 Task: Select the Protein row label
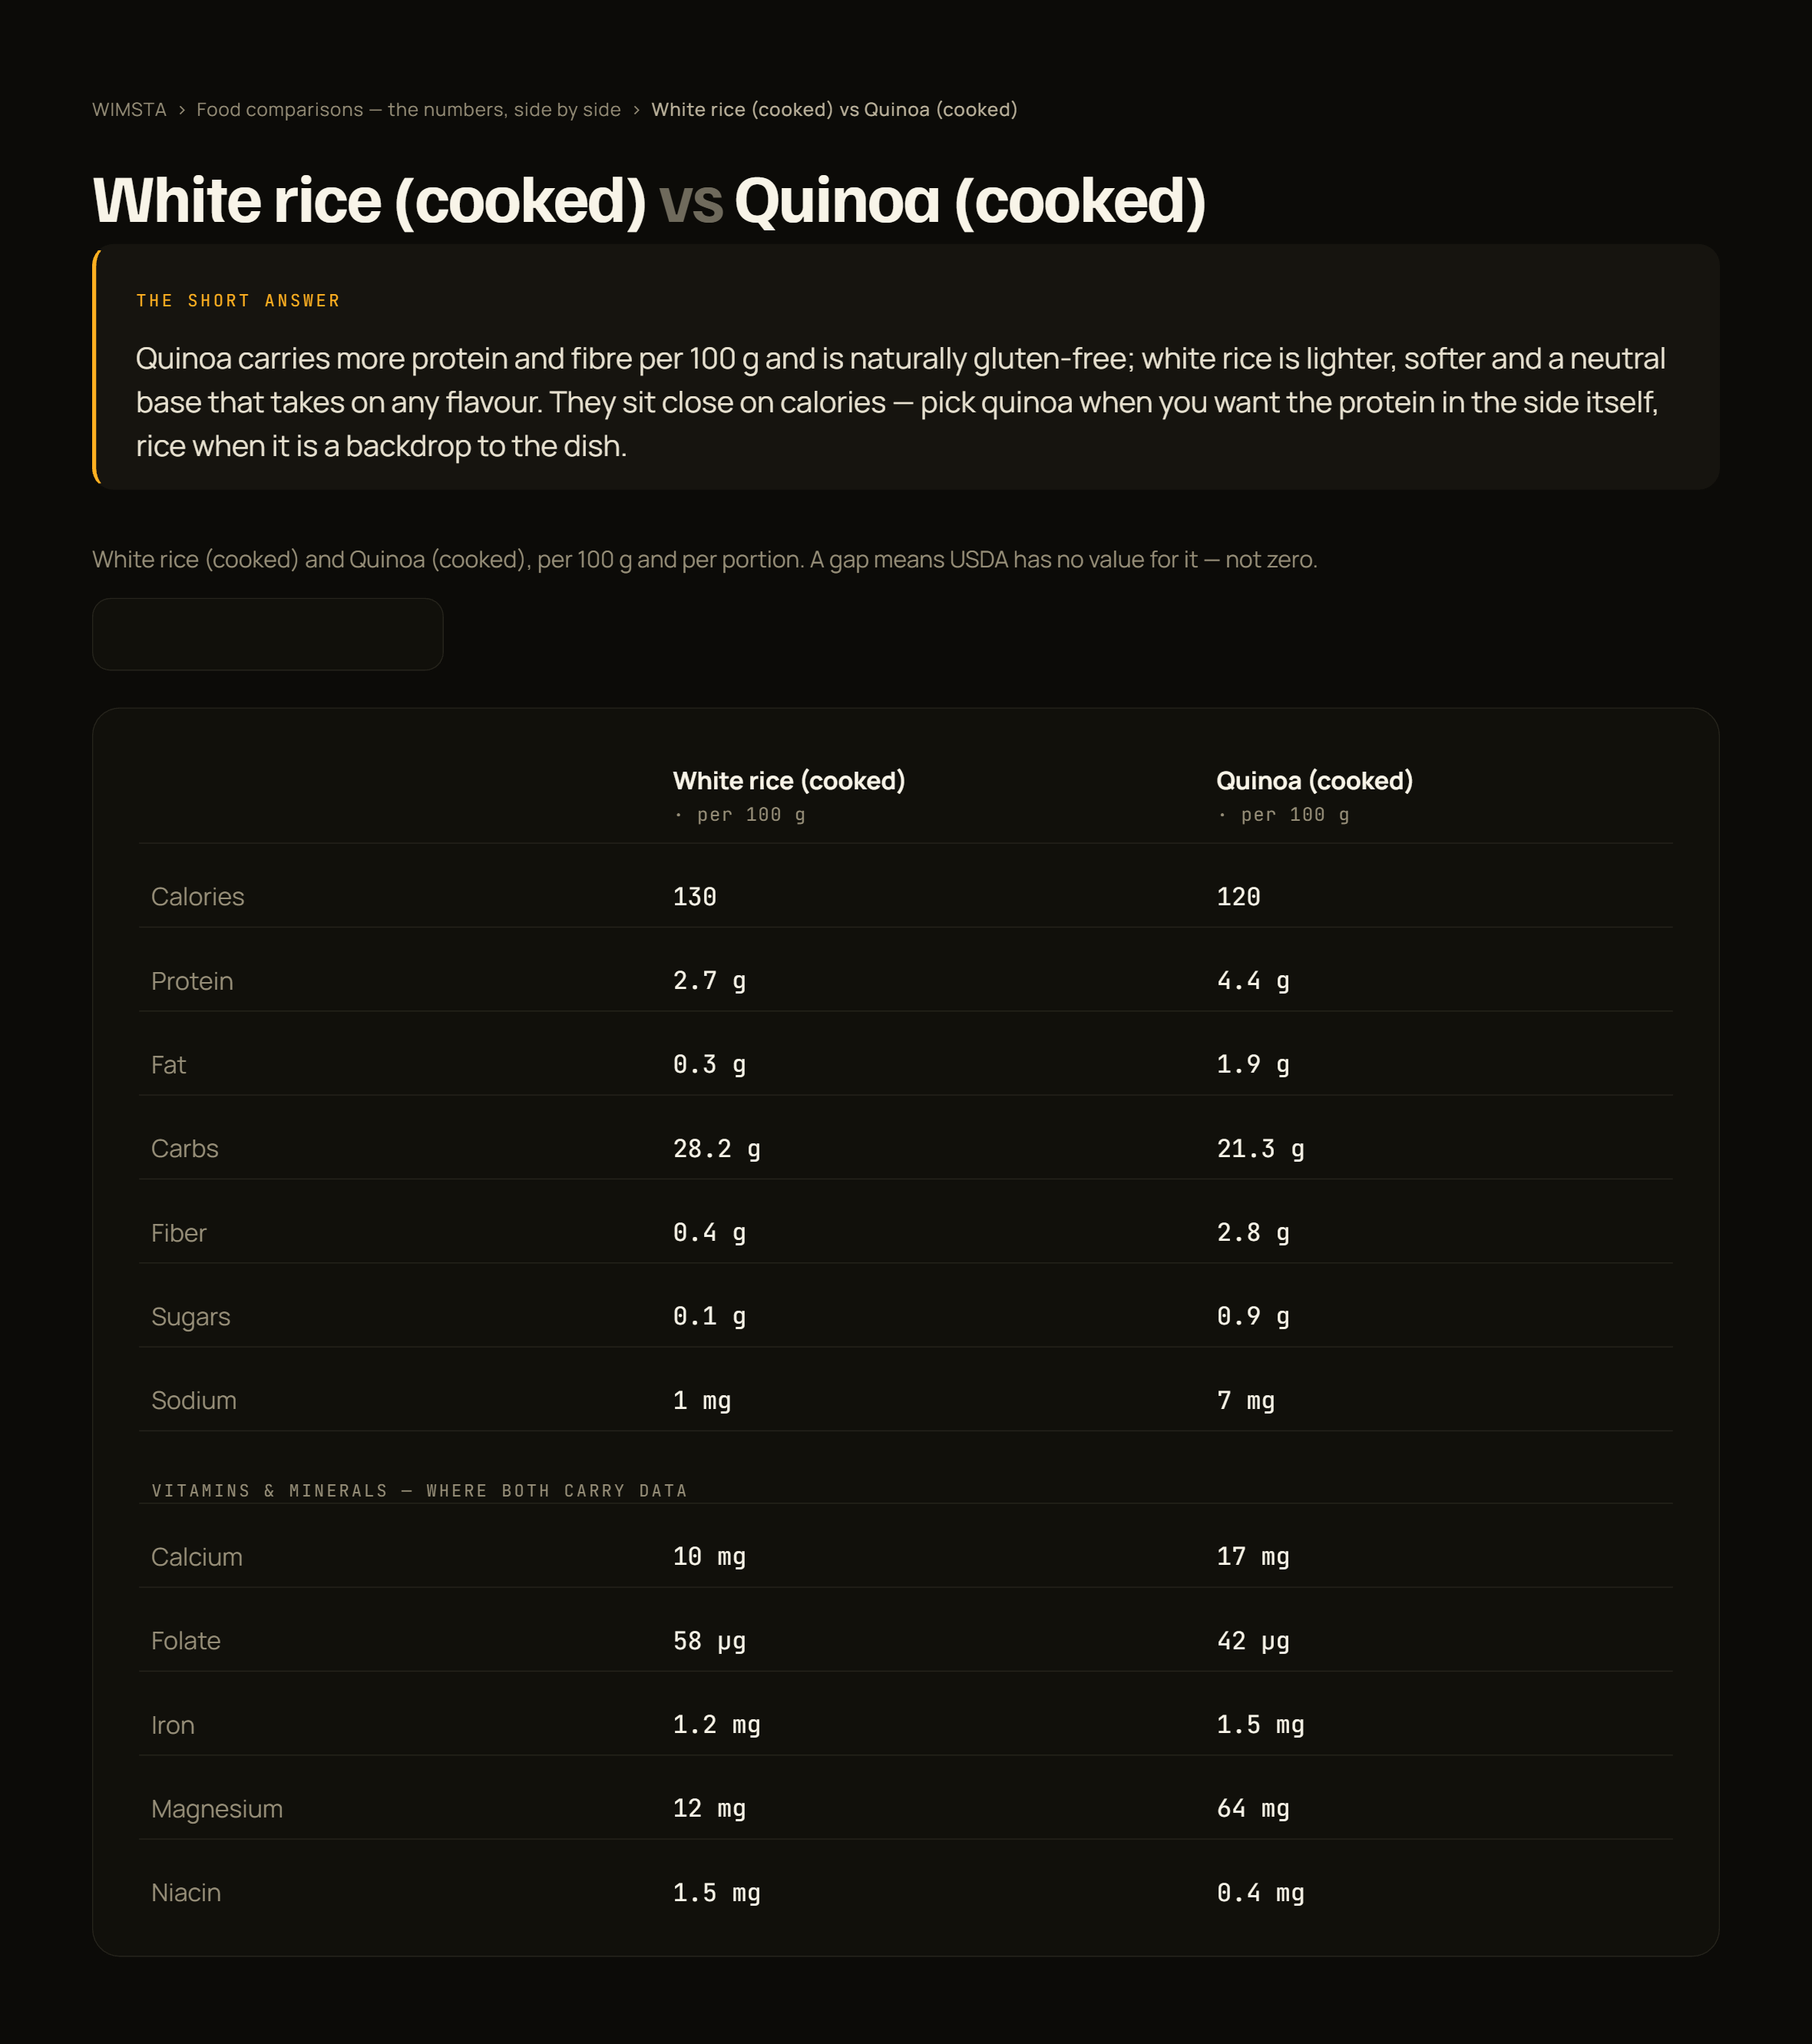[192, 980]
